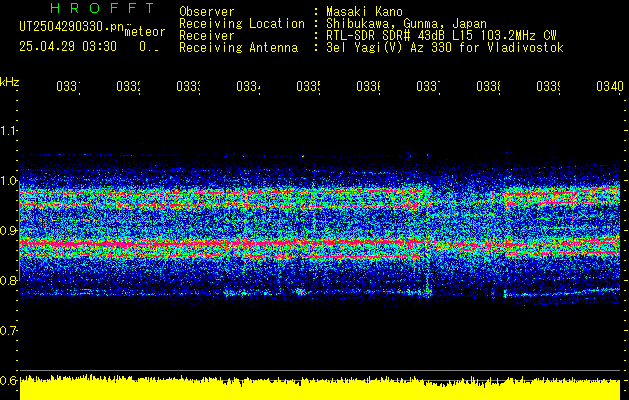The width and height of the screenshot is (629, 400).
Task: Click the first time marker 0331
Action: click(x=68, y=86)
